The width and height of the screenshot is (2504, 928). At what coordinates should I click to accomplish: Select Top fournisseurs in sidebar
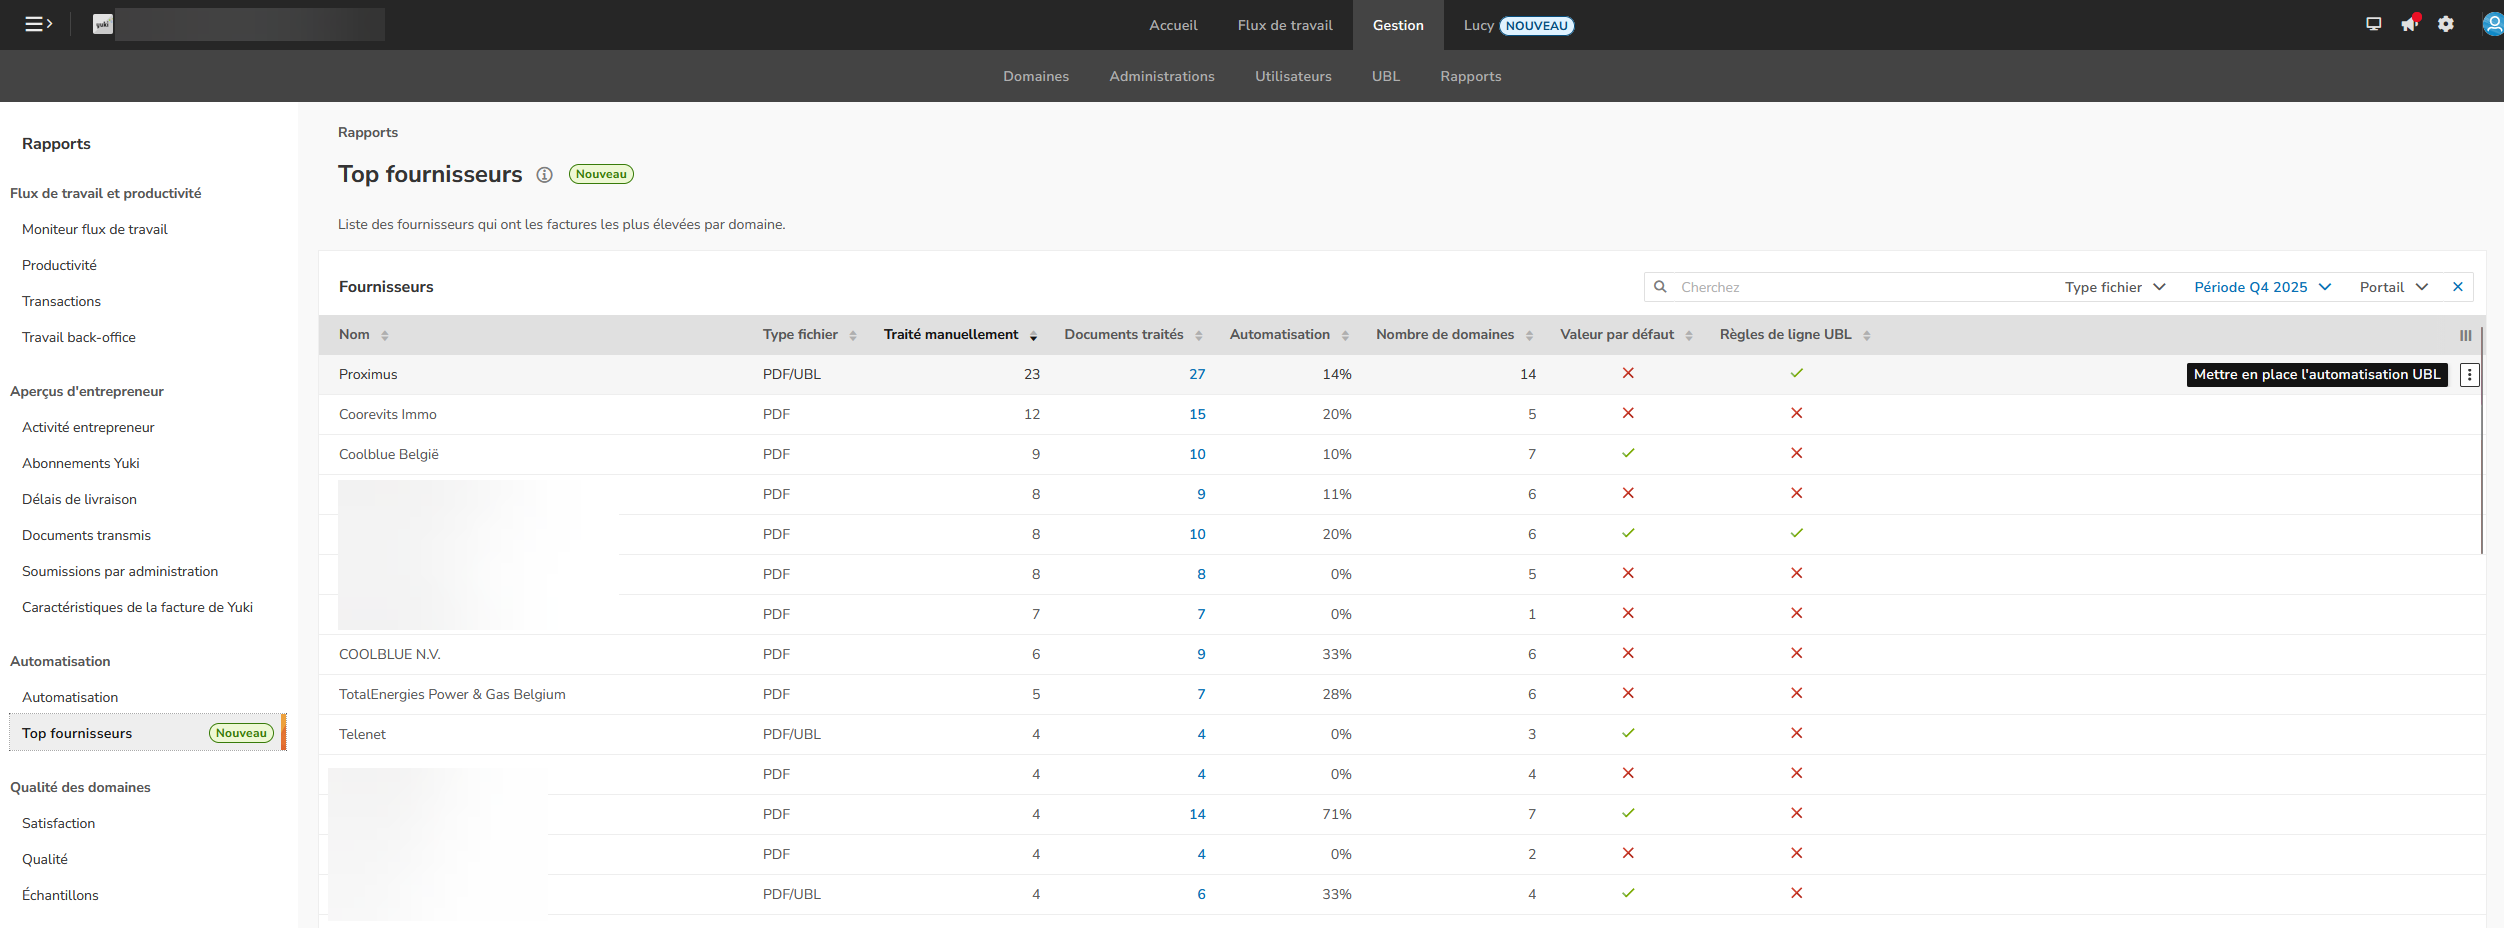(147, 733)
